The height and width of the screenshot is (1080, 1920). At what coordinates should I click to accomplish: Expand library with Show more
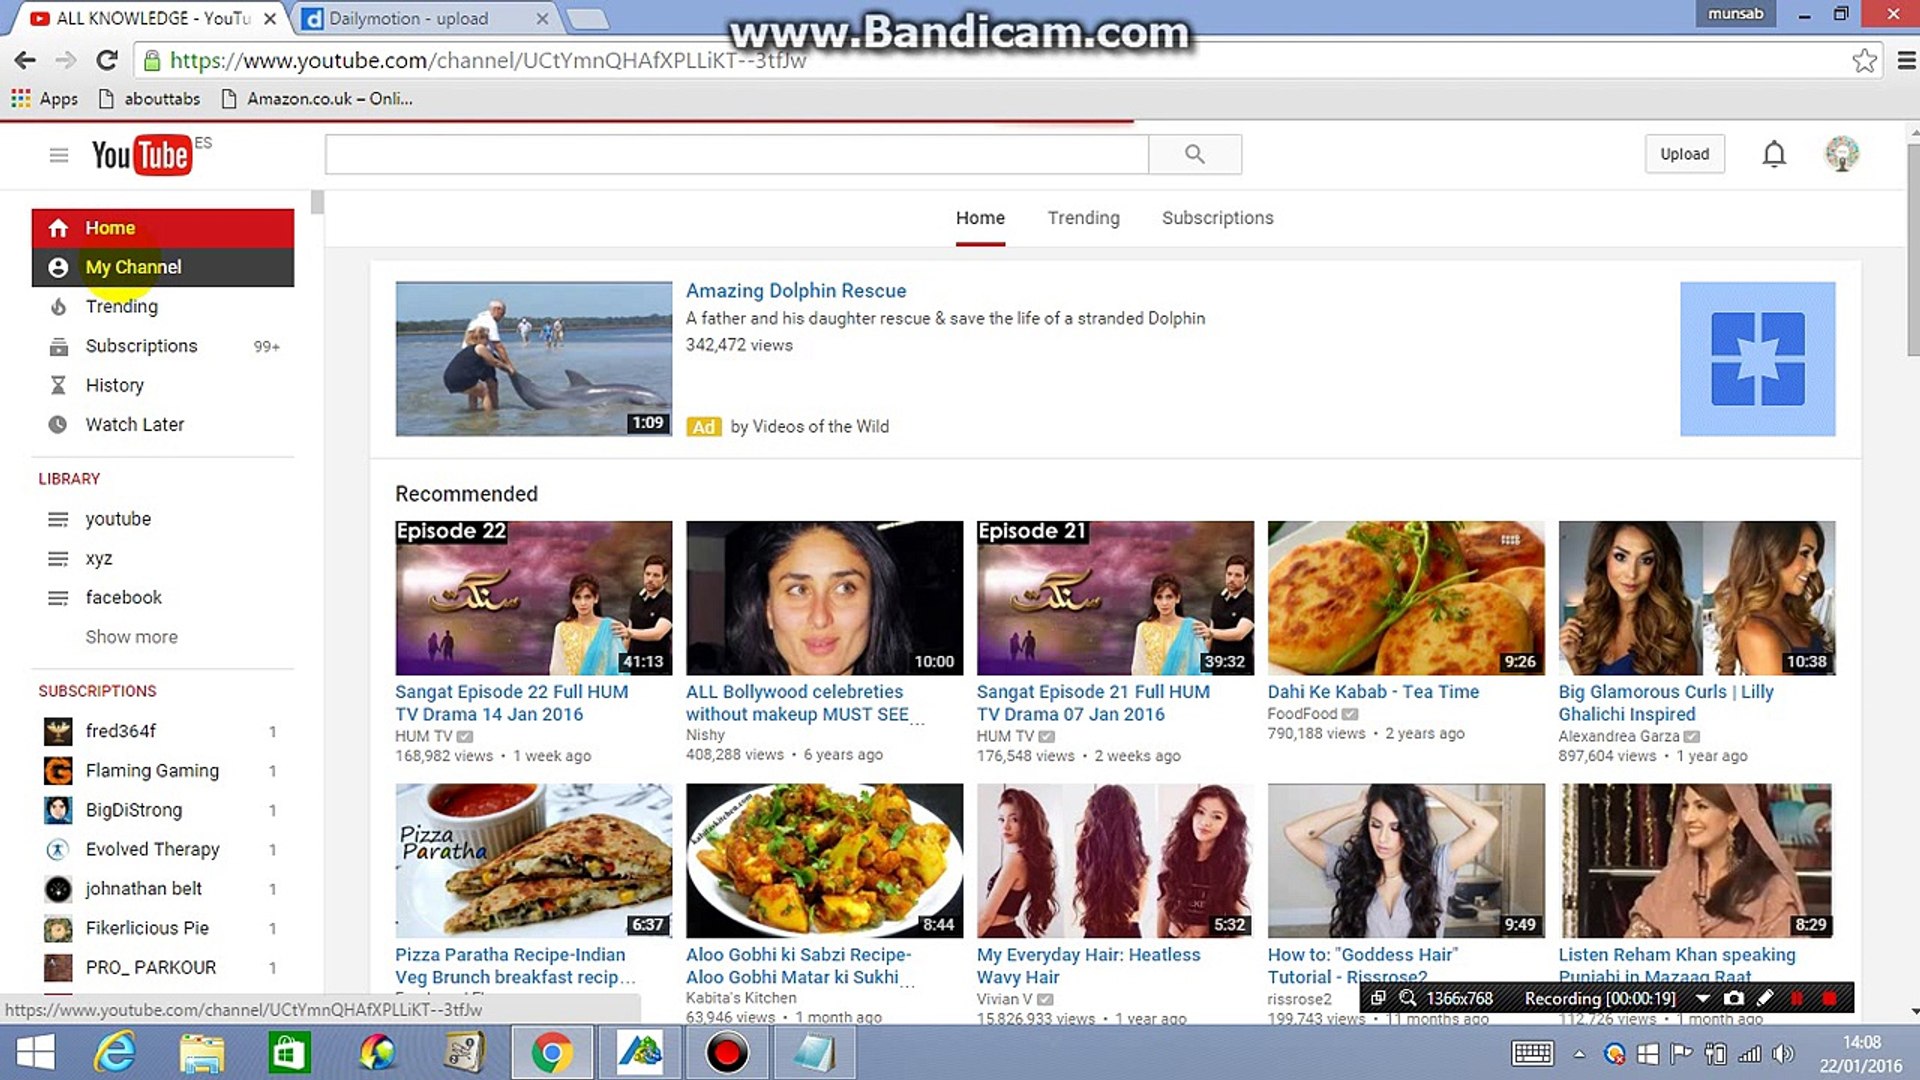point(131,637)
